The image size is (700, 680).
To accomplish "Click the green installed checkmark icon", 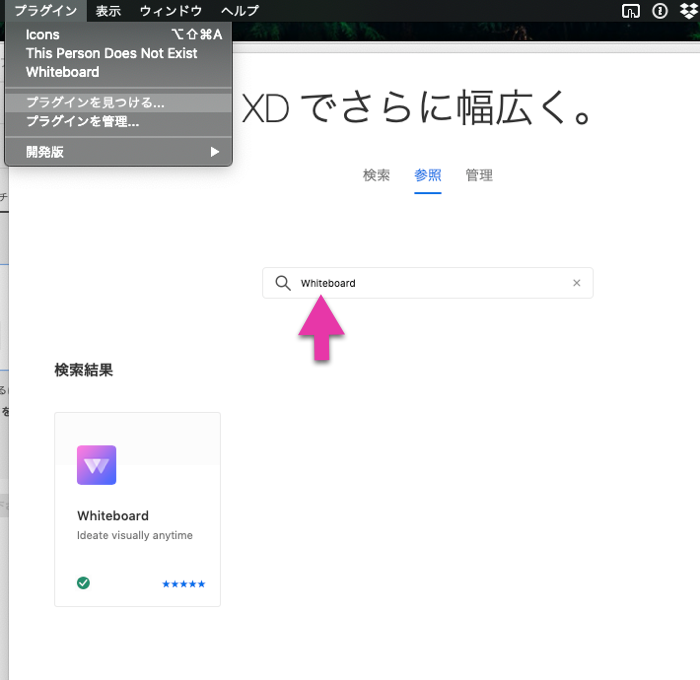I will coord(83,583).
